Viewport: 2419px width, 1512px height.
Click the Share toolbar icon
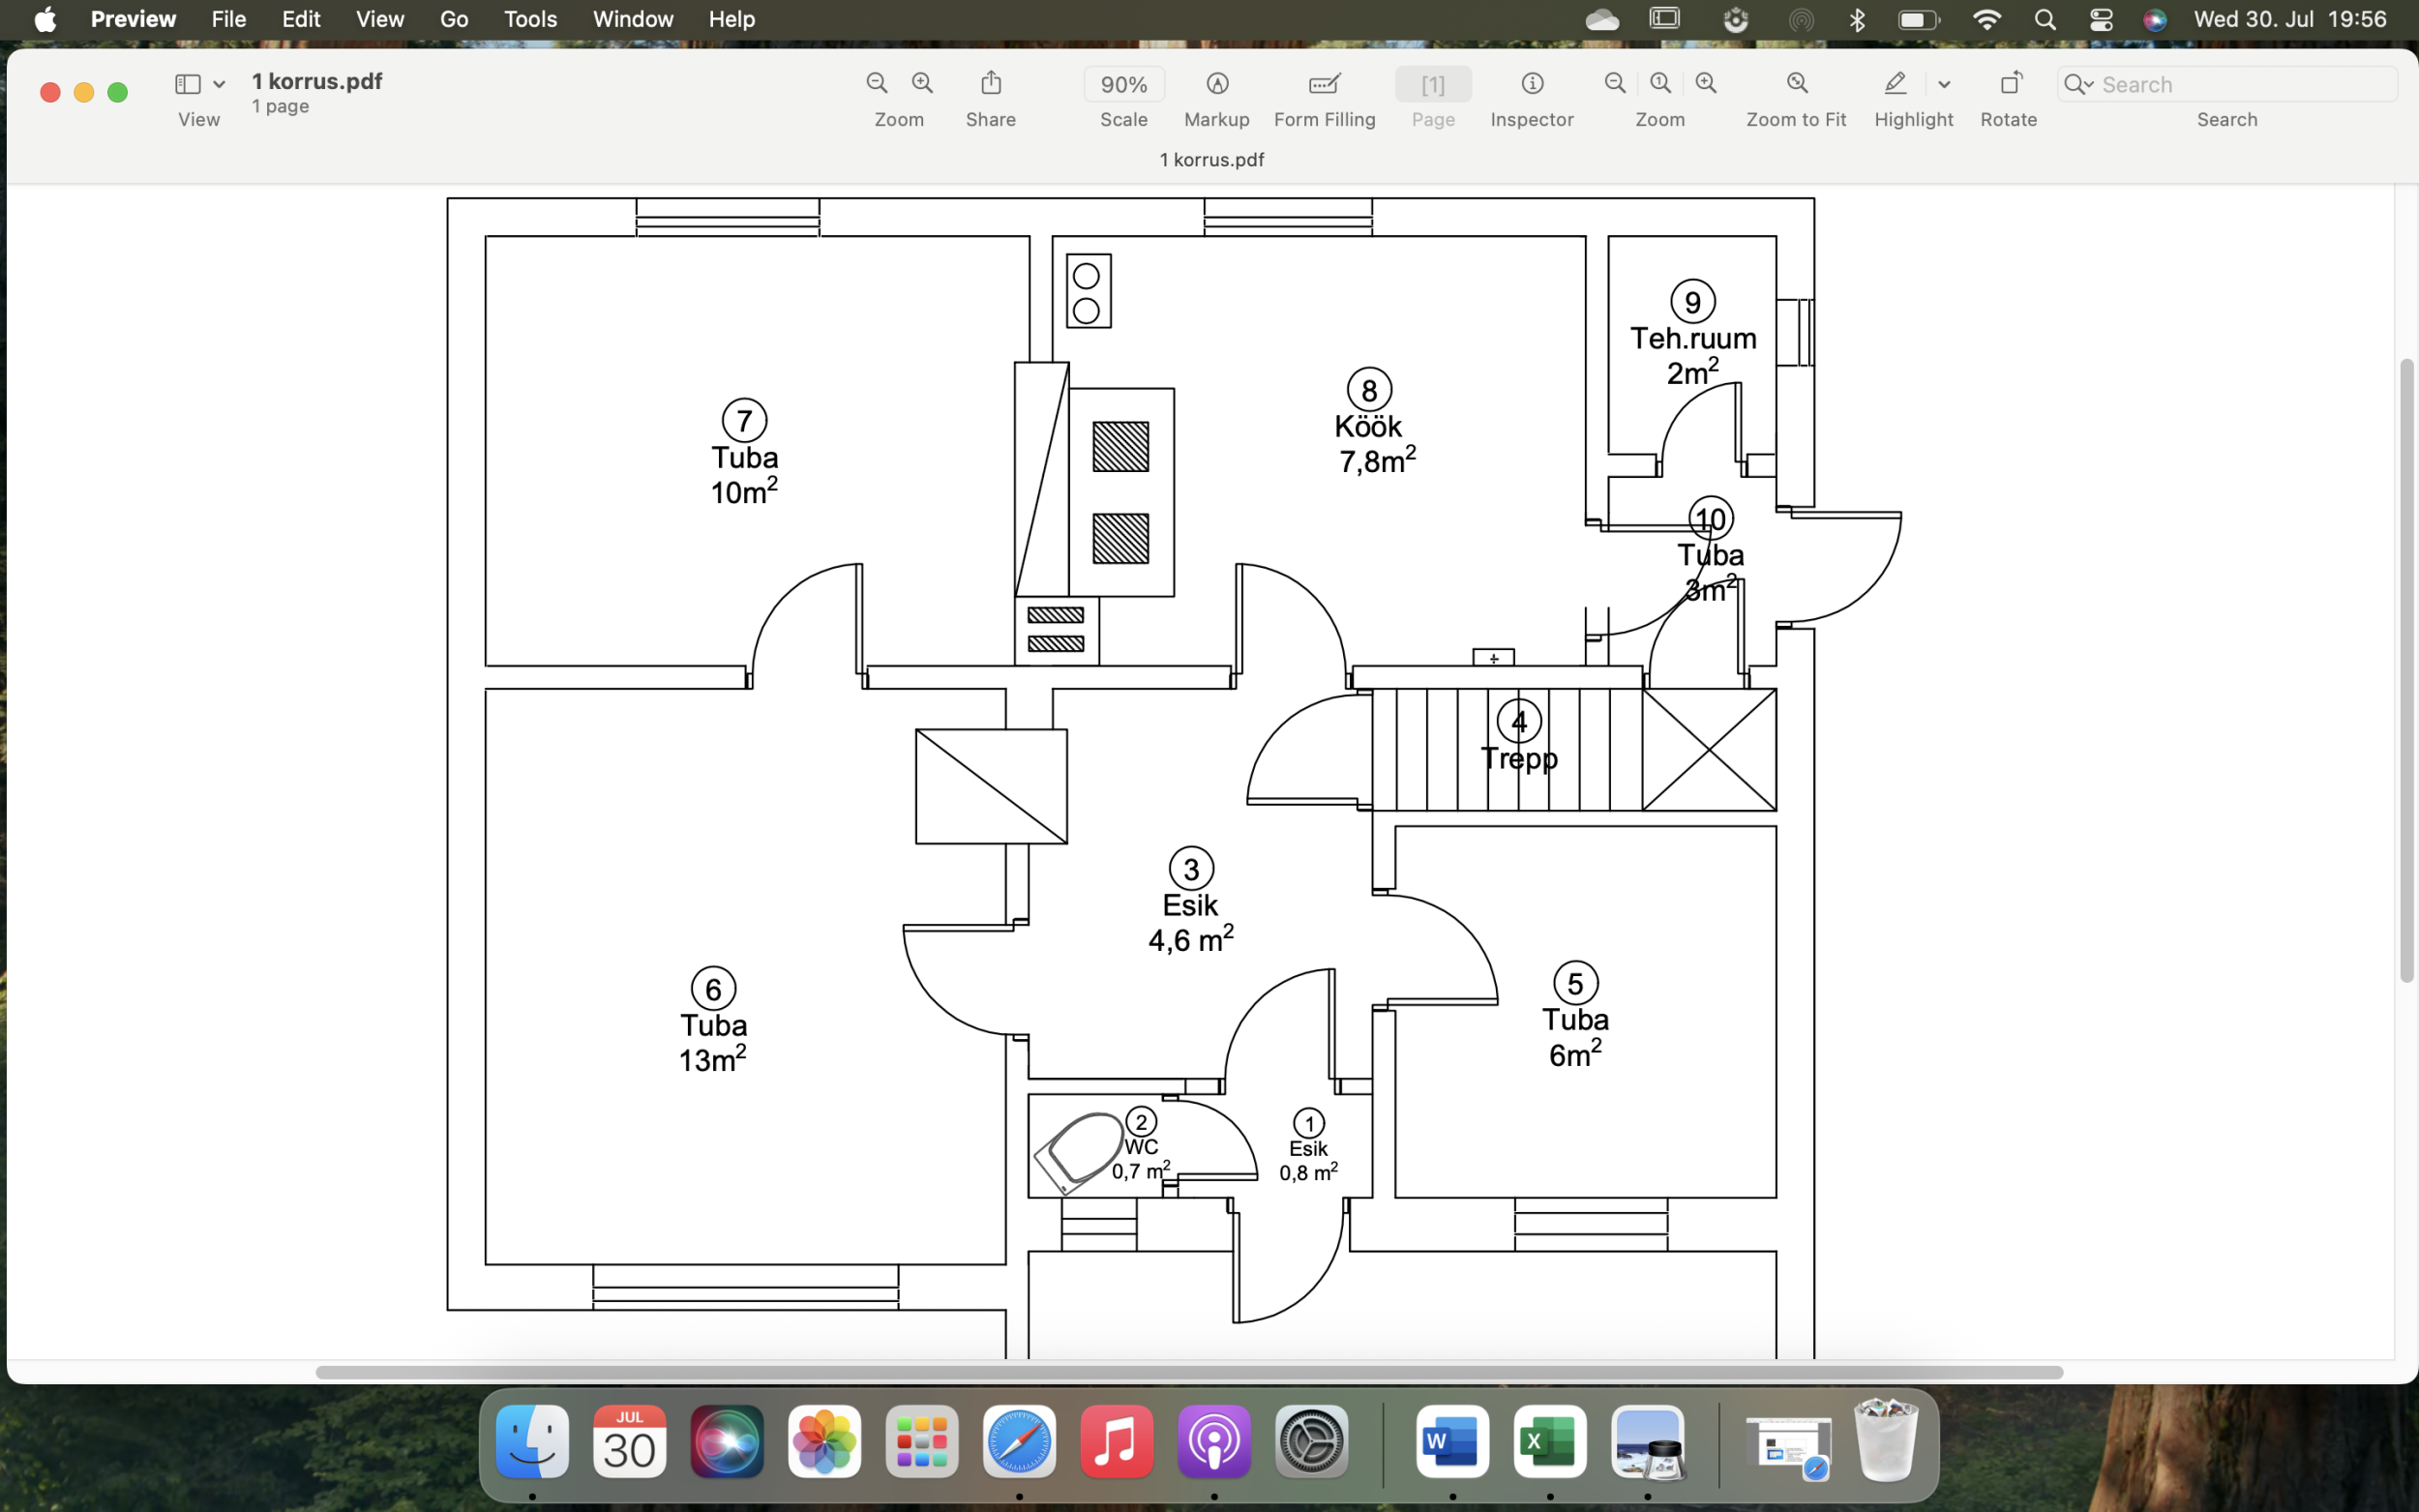click(x=990, y=83)
